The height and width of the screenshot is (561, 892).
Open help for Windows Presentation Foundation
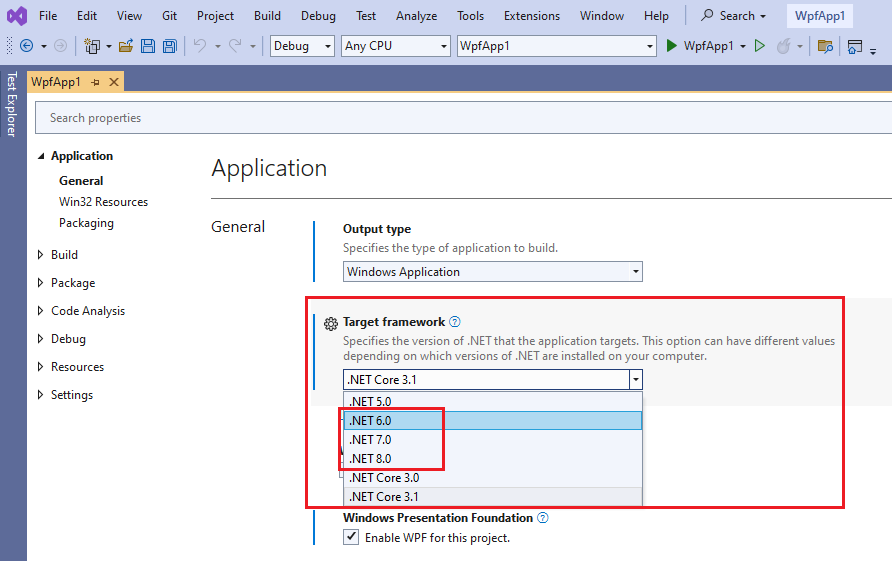click(543, 517)
